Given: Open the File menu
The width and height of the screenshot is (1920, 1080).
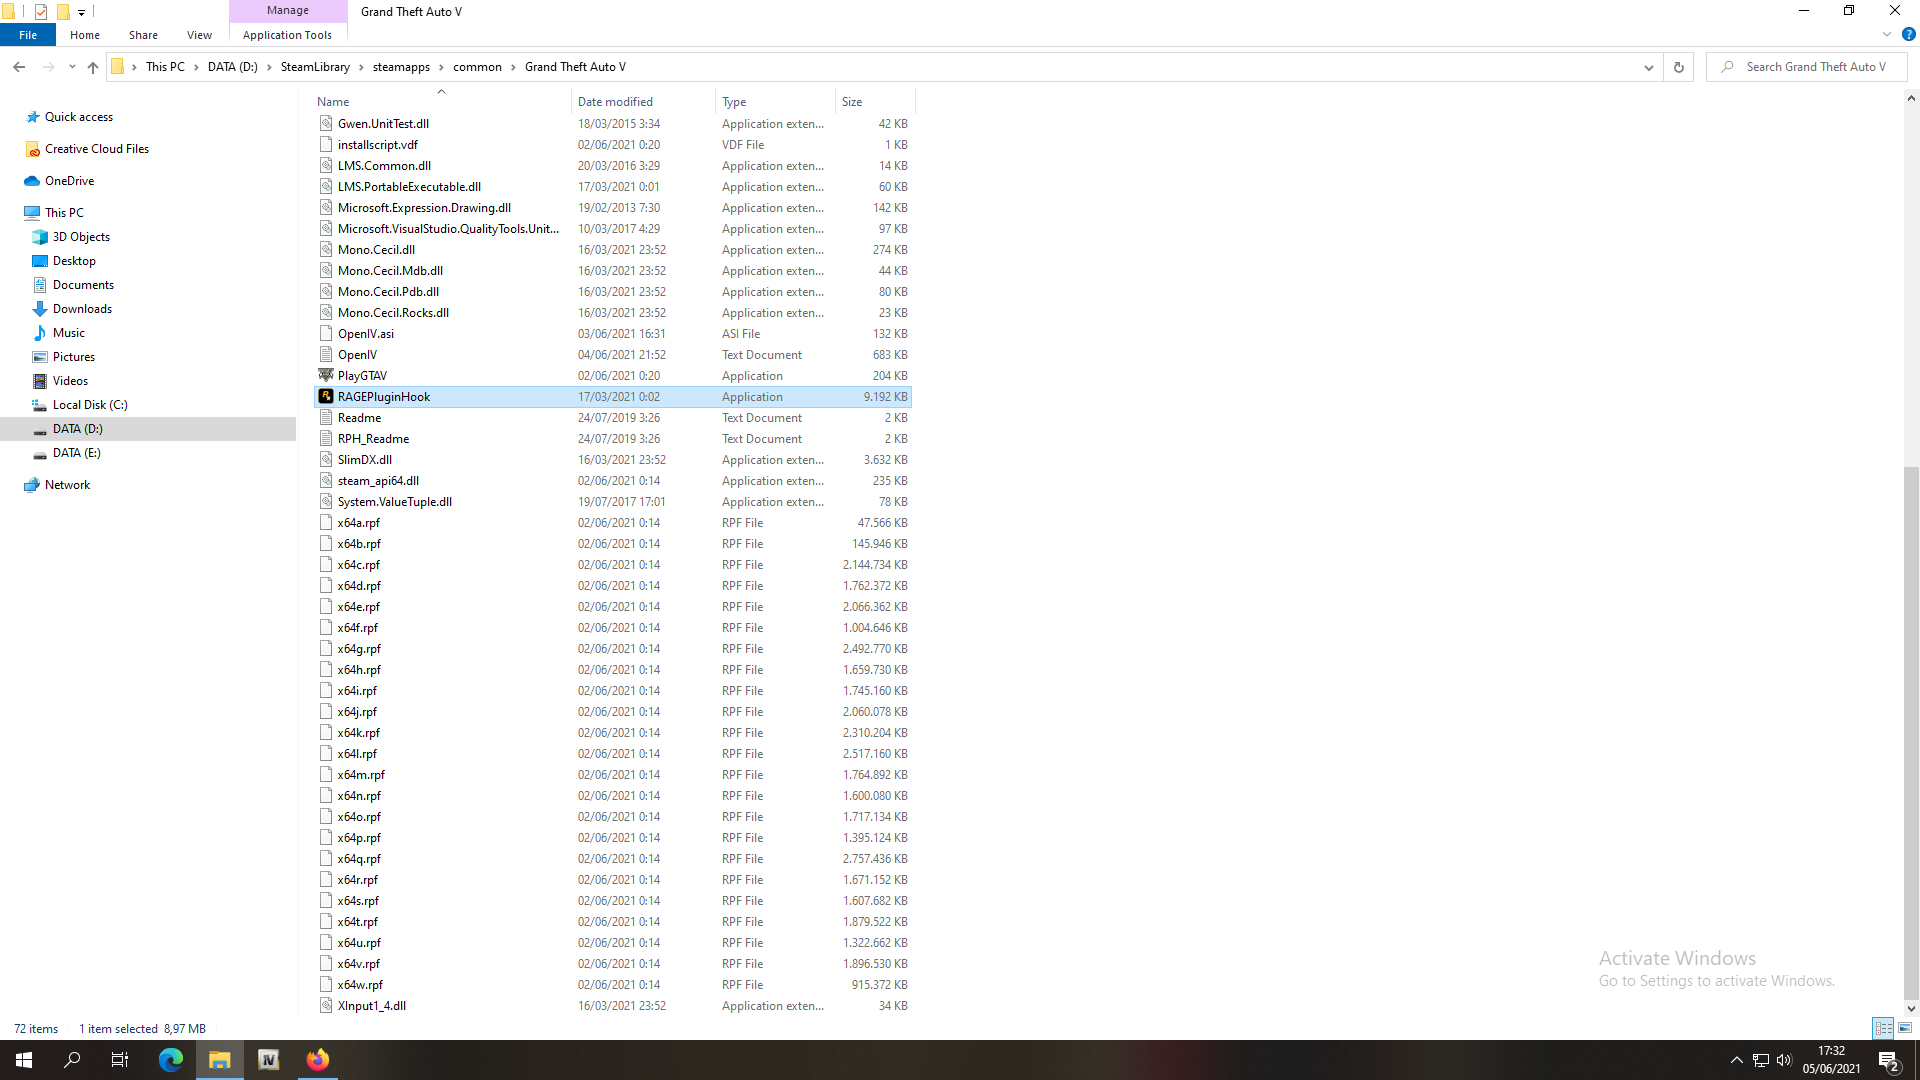Looking at the screenshot, I should point(28,35).
